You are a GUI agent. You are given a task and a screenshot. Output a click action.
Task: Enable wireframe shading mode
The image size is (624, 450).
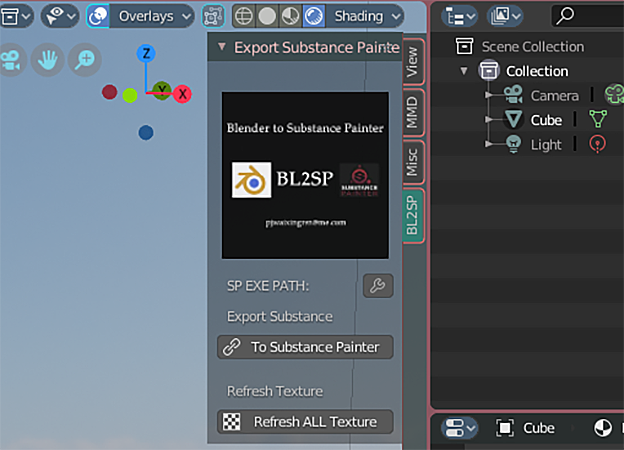click(x=243, y=16)
